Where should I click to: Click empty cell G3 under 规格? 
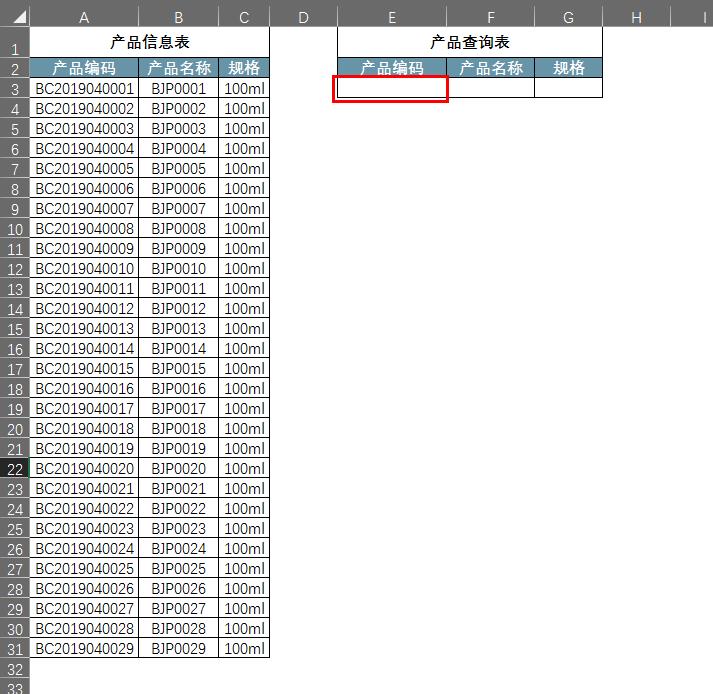pos(568,88)
